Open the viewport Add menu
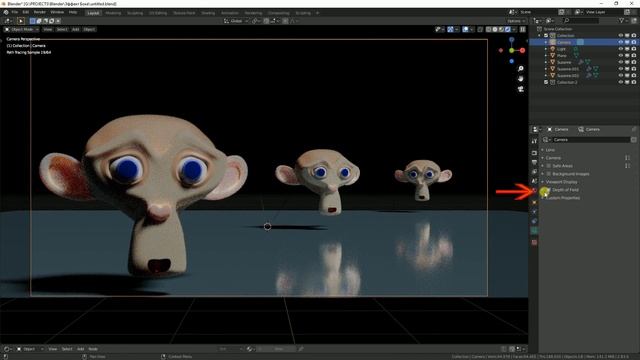 pyautogui.click(x=76, y=29)
